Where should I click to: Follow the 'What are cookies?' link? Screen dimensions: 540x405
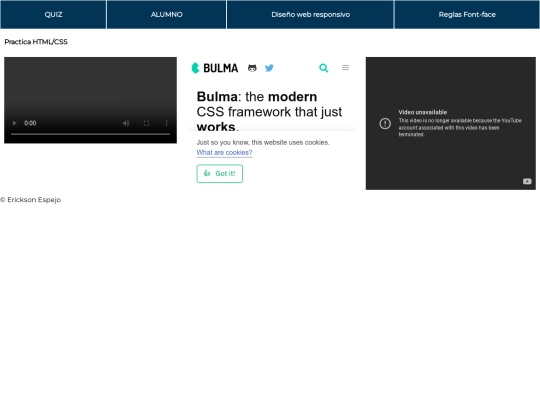coord(224,153)
